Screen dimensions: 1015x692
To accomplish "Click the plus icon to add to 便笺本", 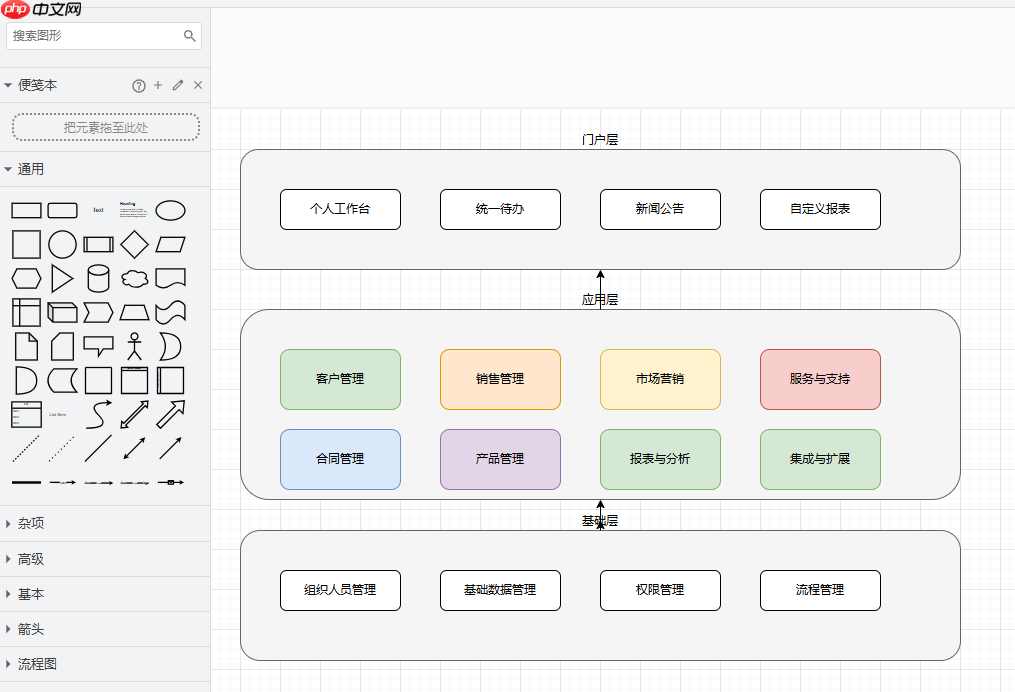I will click(x=157, y=85).
